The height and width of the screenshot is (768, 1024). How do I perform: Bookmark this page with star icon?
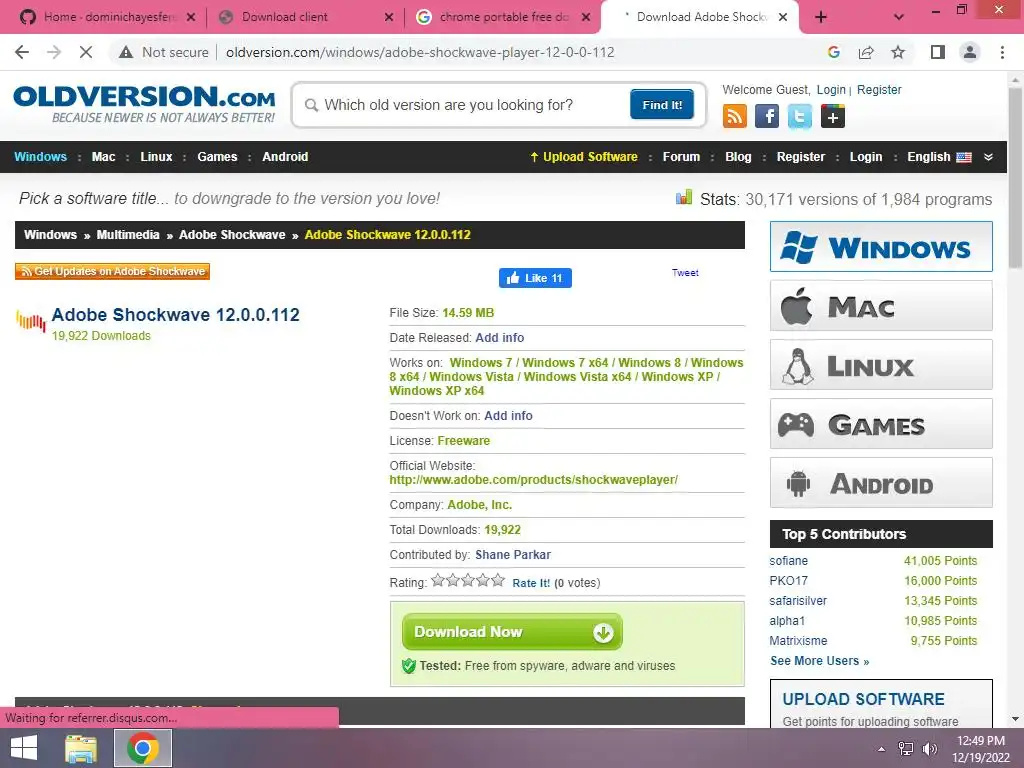tap(898, 52)
